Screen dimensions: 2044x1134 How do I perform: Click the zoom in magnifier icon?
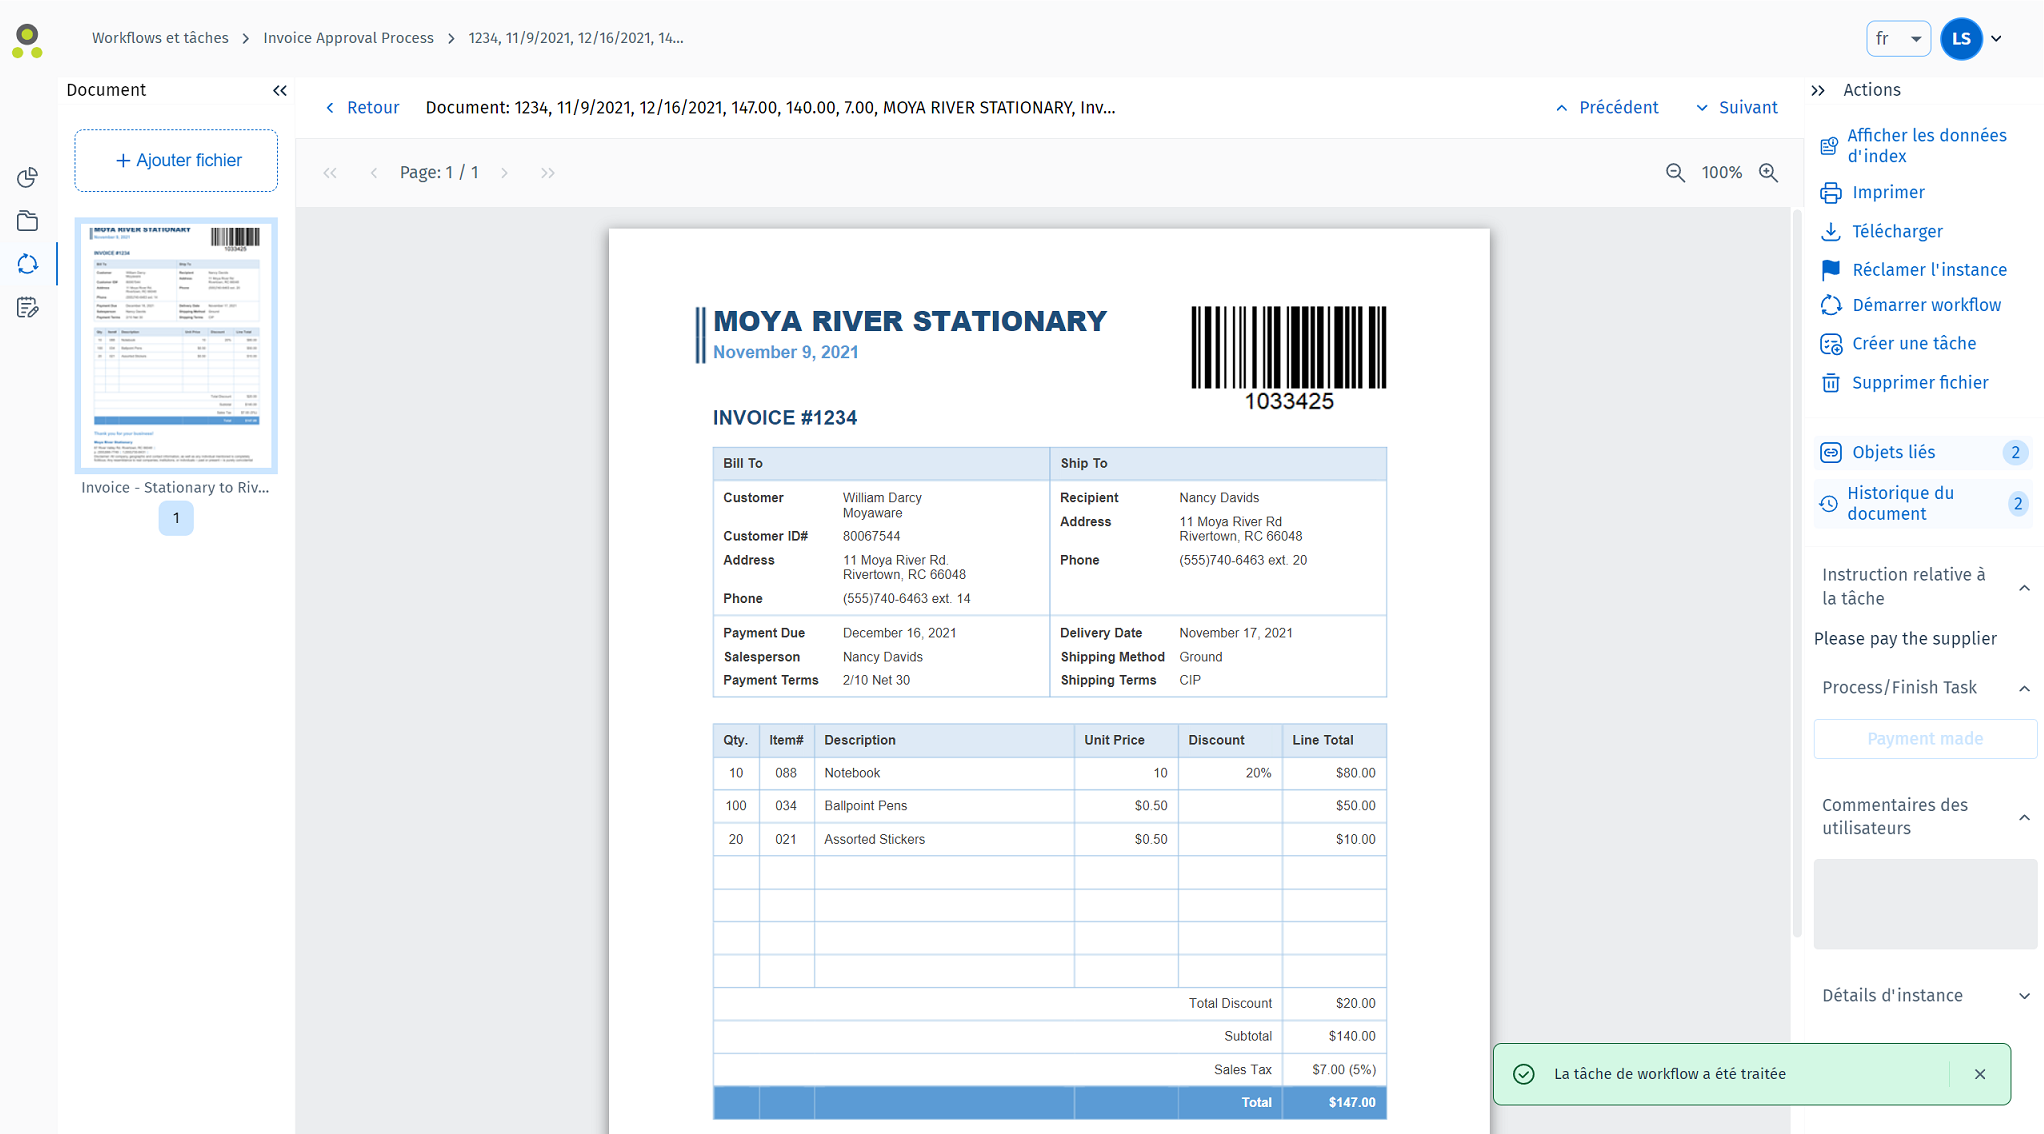click(x=1768, y=173)
